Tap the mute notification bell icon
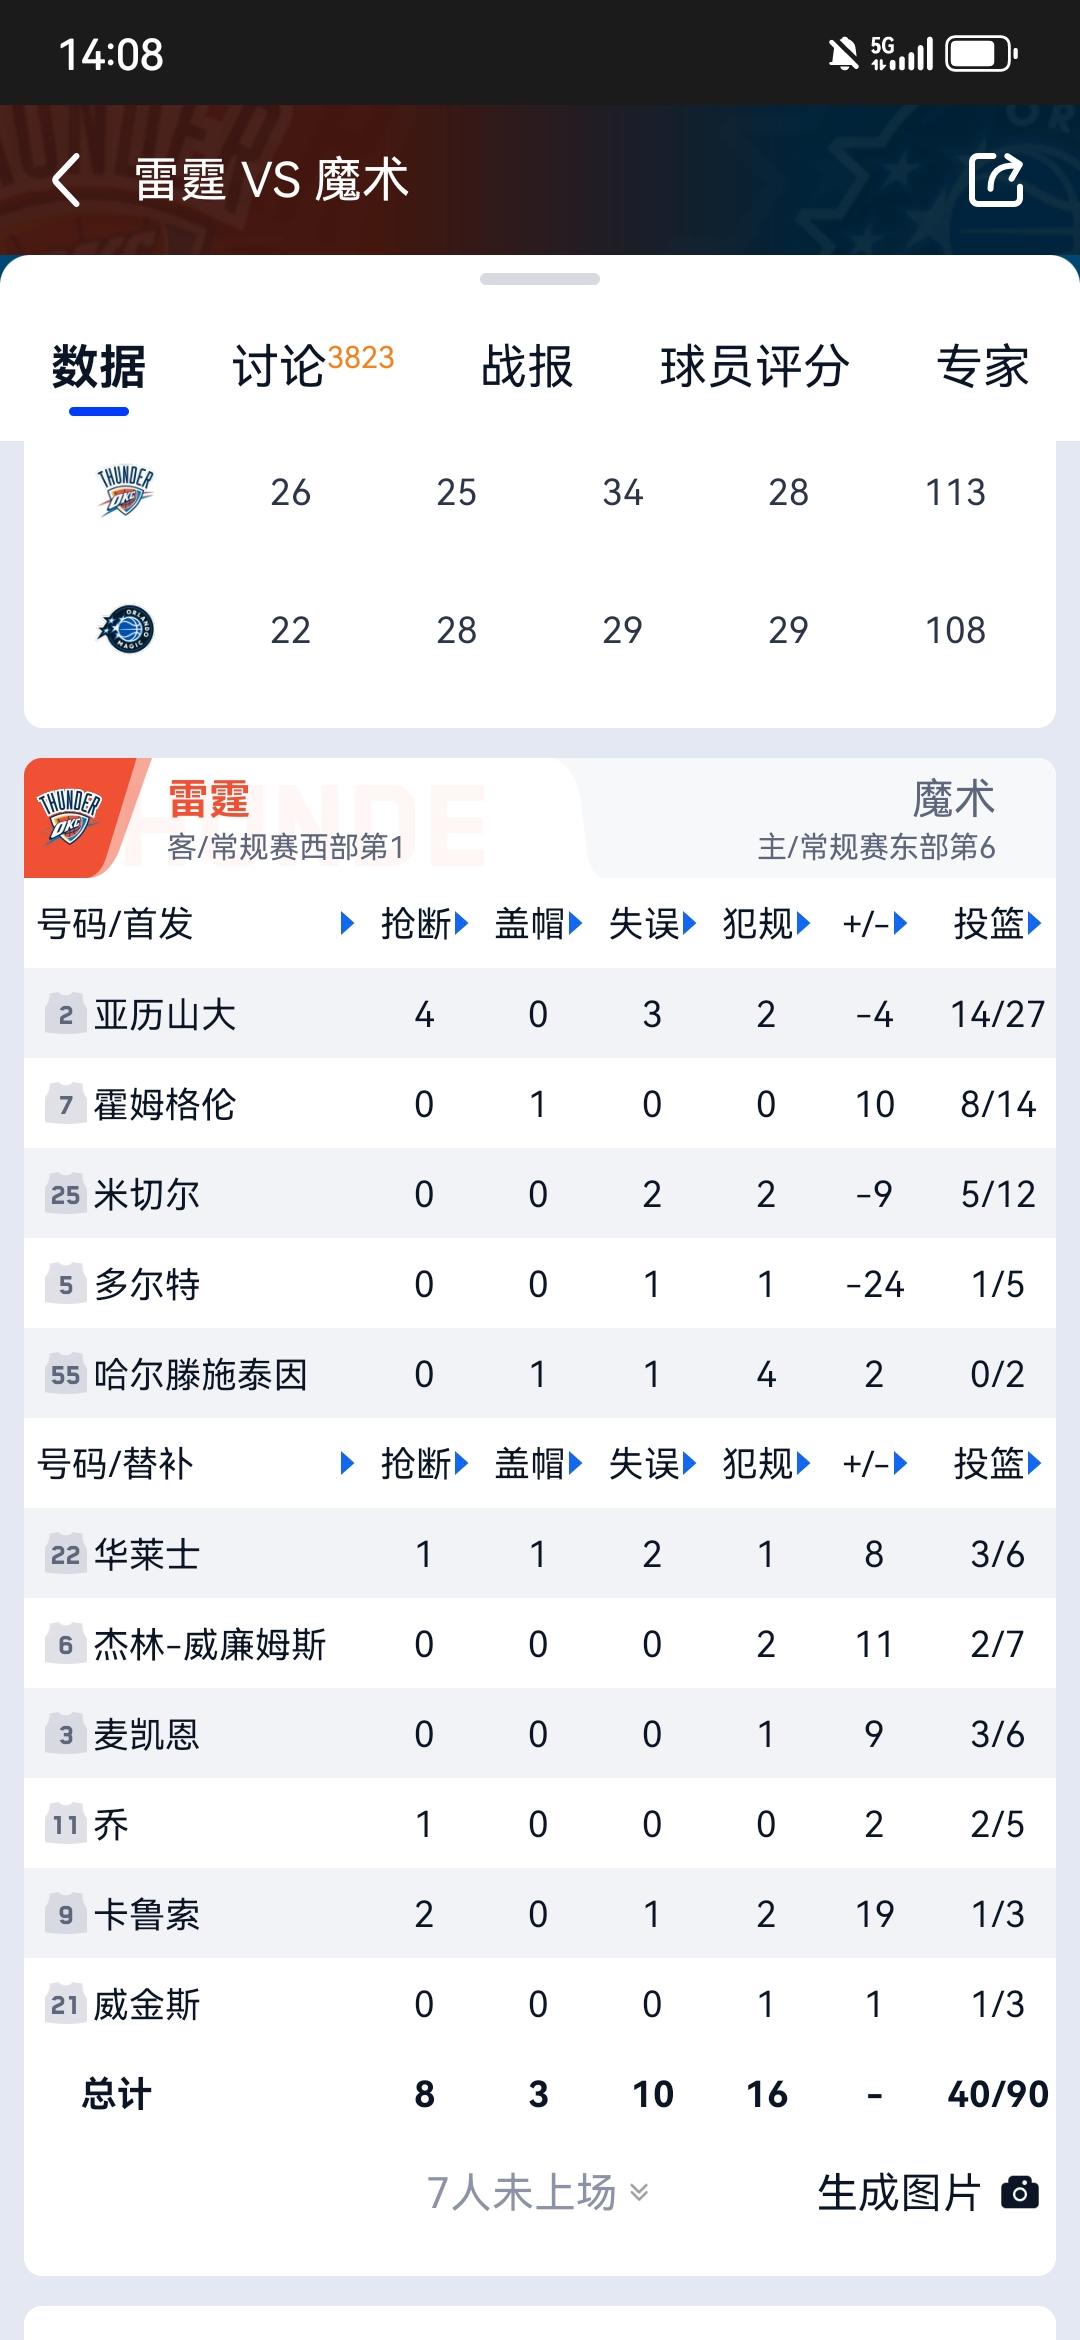Viewport: 1080px width, 2340px height. 843,54
